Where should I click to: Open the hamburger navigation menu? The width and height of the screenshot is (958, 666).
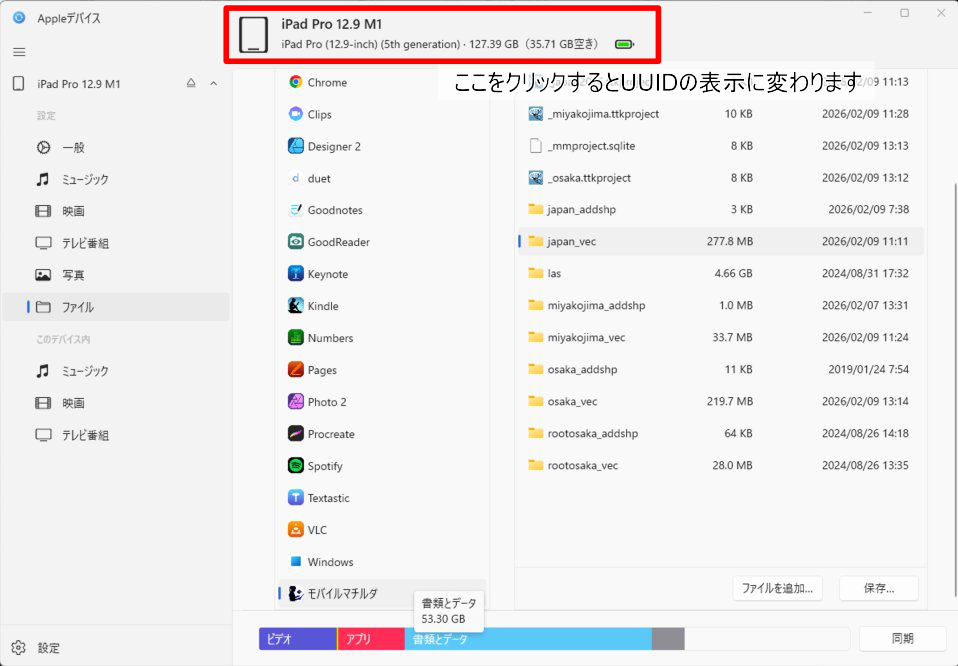pyautogui.click(x=19, y=51)
